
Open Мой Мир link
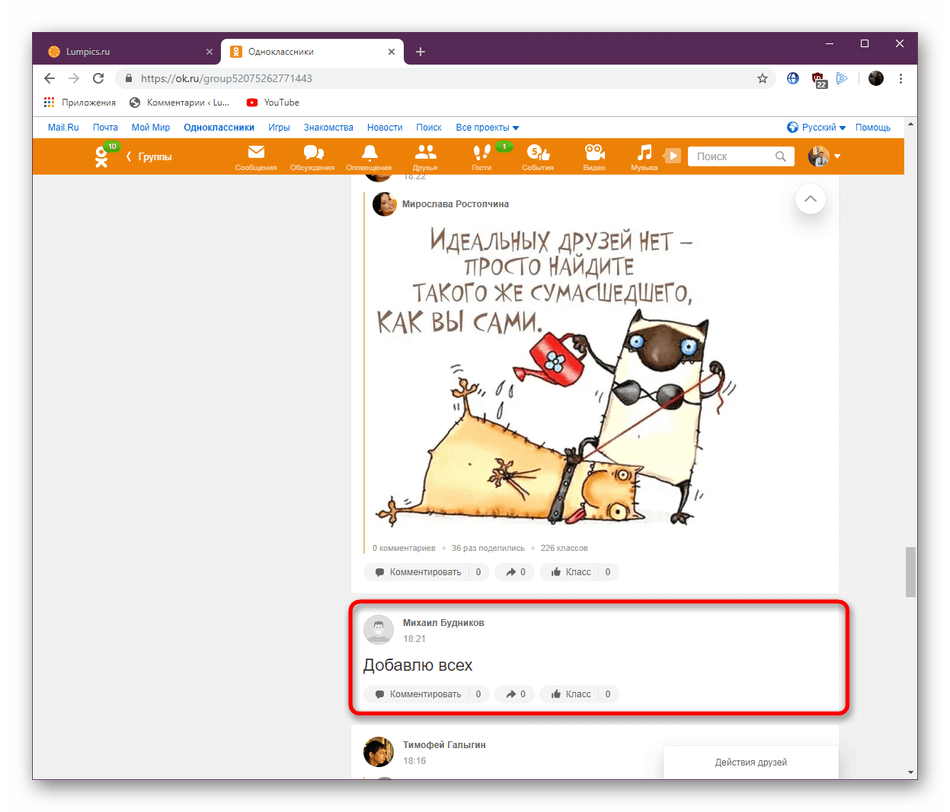pyautogui.click(x=151, y=127)
